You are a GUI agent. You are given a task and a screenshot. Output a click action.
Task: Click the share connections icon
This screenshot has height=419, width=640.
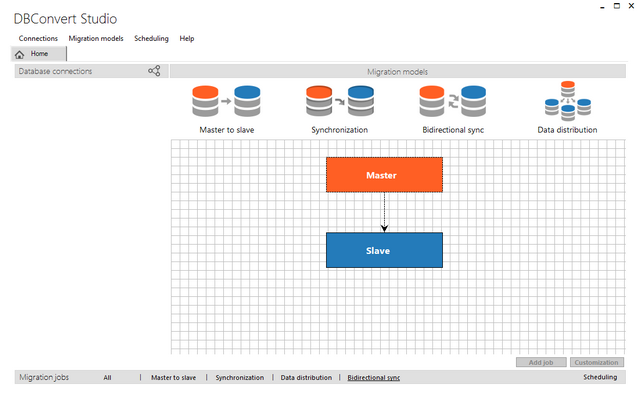154,71
